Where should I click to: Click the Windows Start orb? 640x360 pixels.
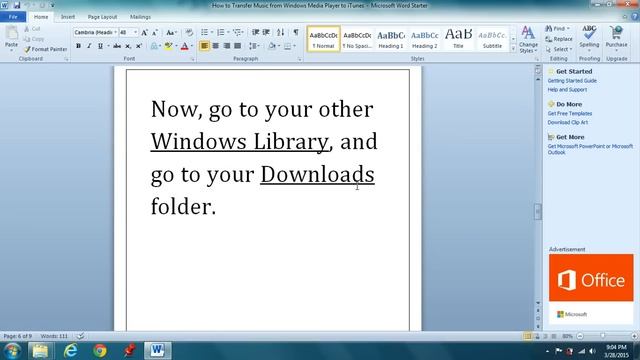12,351
